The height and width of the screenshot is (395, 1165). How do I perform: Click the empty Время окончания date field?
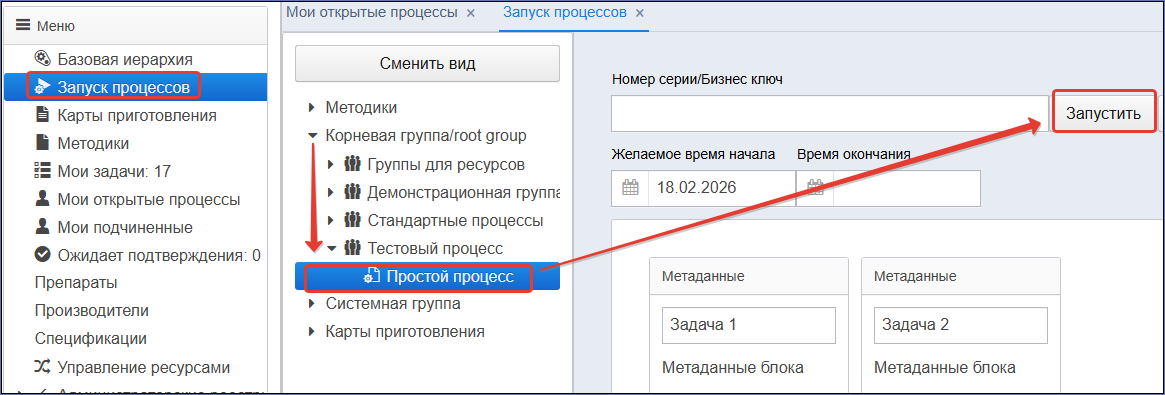pyautogui.click(x=906, y=188)
